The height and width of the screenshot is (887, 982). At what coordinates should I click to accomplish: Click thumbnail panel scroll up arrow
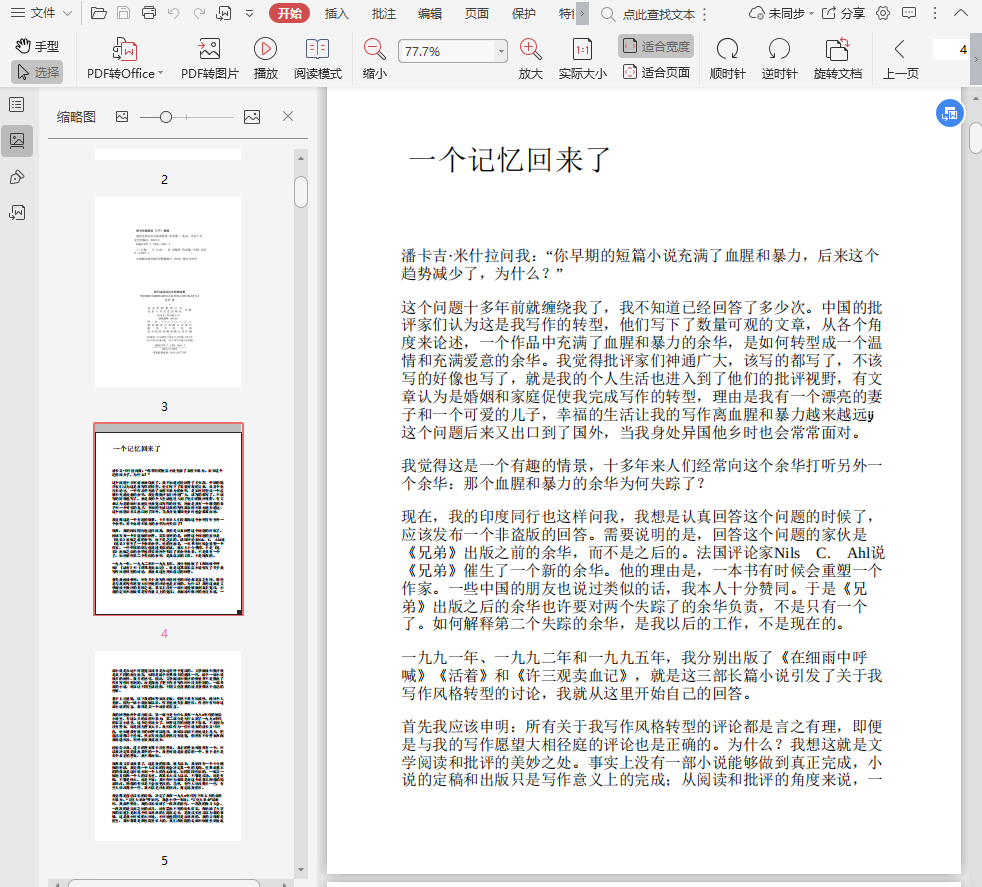click(301, 158)
